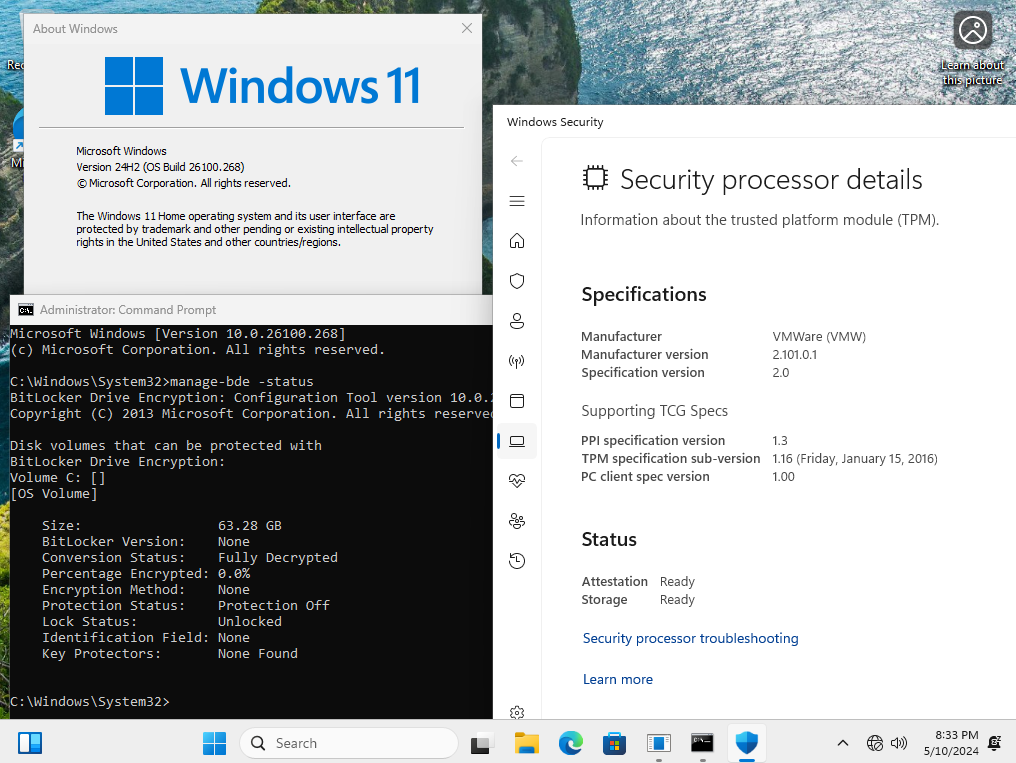
Task: Click the Learn more link
Action: tap(618, 679)
